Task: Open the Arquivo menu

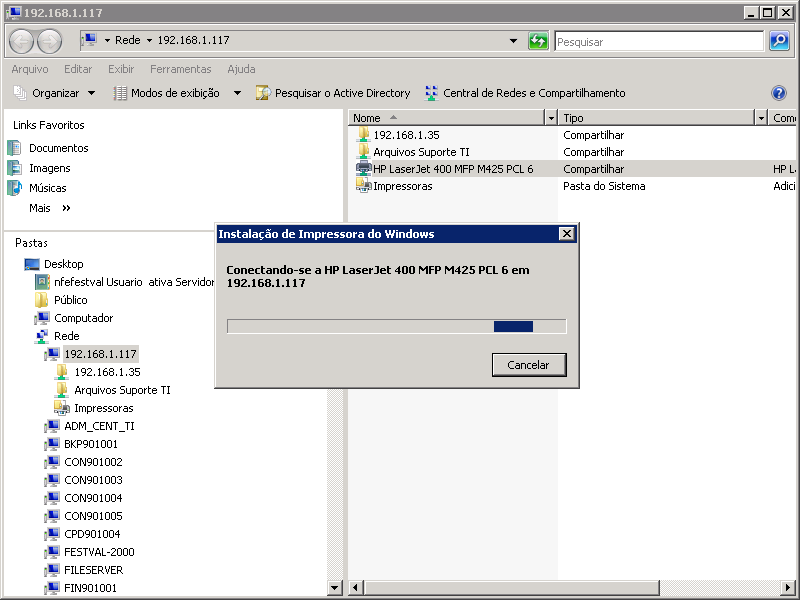Action: point(30,69)
